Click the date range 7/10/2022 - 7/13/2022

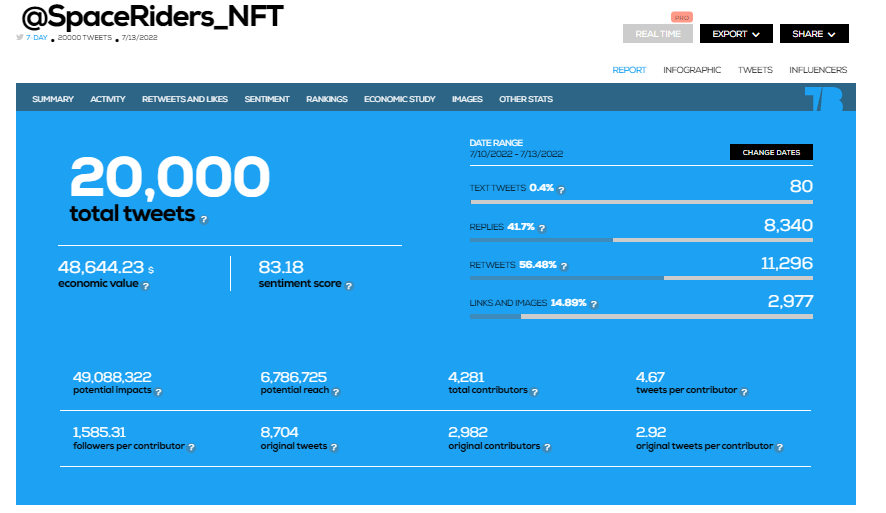[516, 154]
